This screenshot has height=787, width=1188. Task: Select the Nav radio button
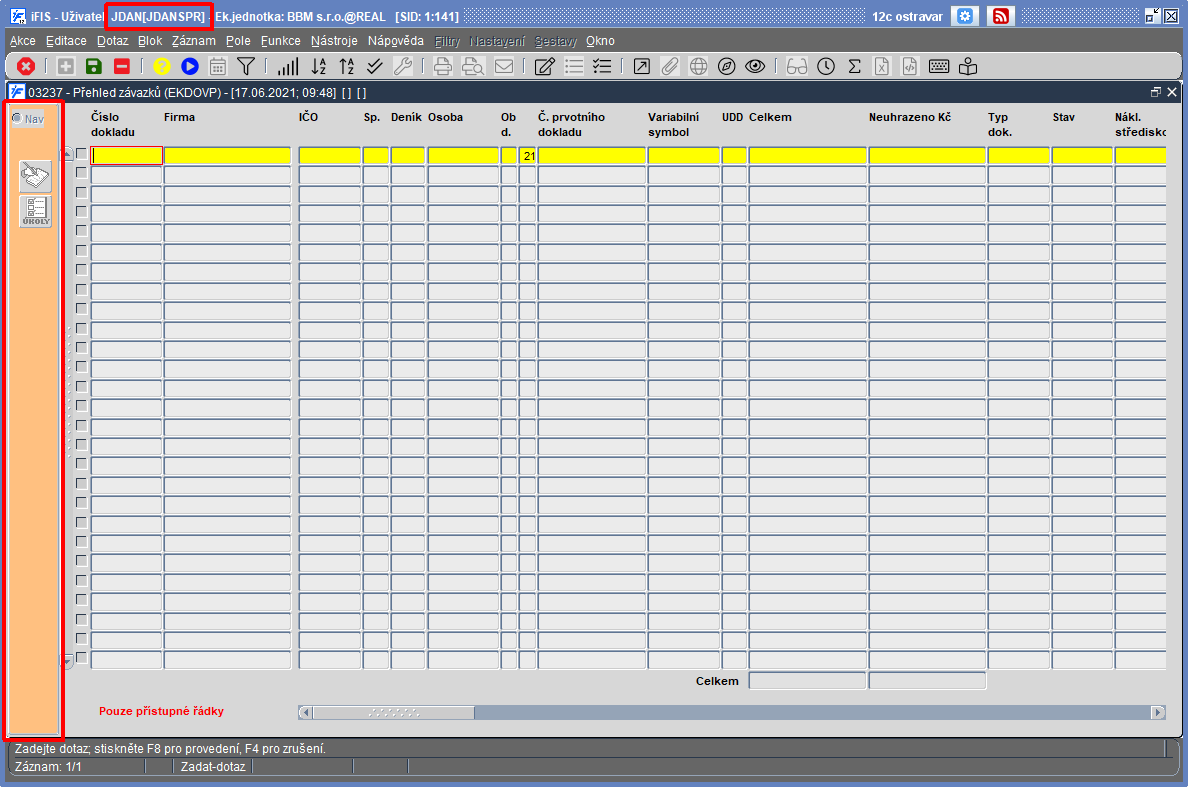pos(17,118)
